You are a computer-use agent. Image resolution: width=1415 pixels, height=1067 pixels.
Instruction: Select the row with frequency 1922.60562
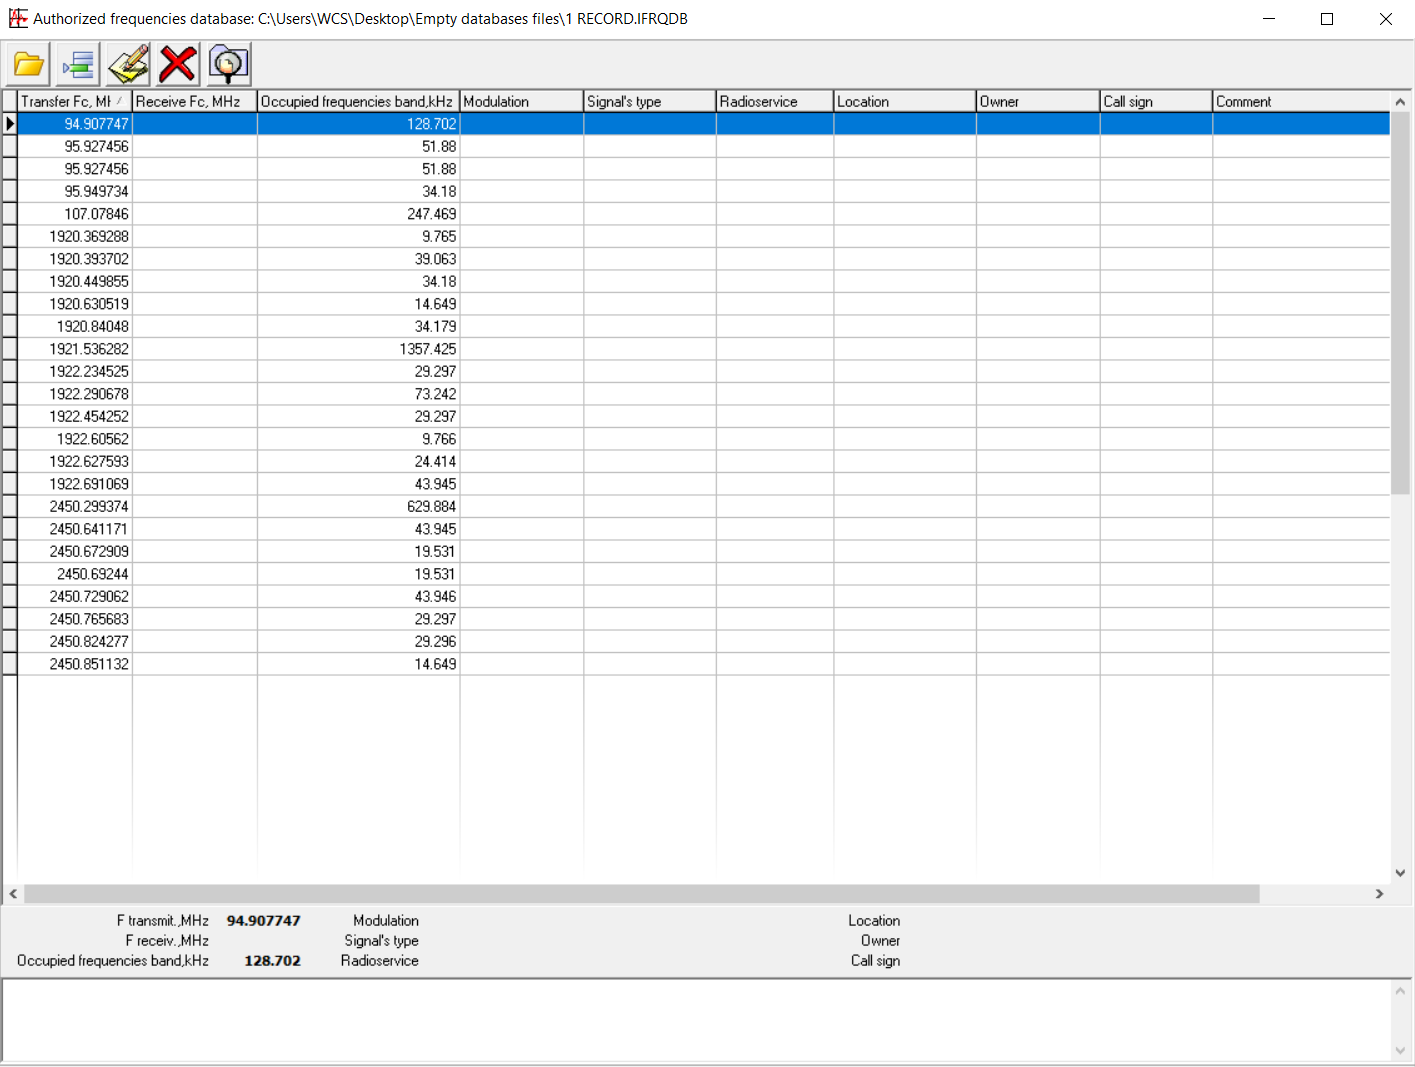point(703,439)
